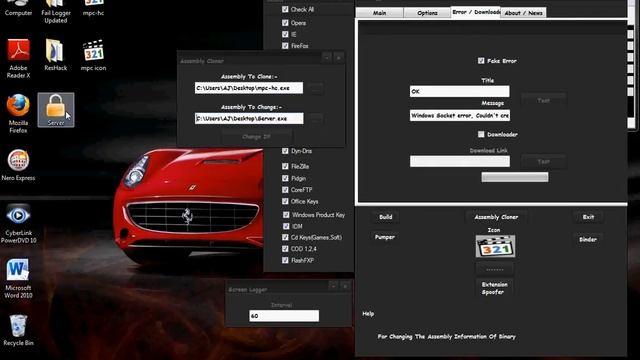
Task: Click the 321 media player icon preview
Action: pyautogui.click(x=495, y=246)
